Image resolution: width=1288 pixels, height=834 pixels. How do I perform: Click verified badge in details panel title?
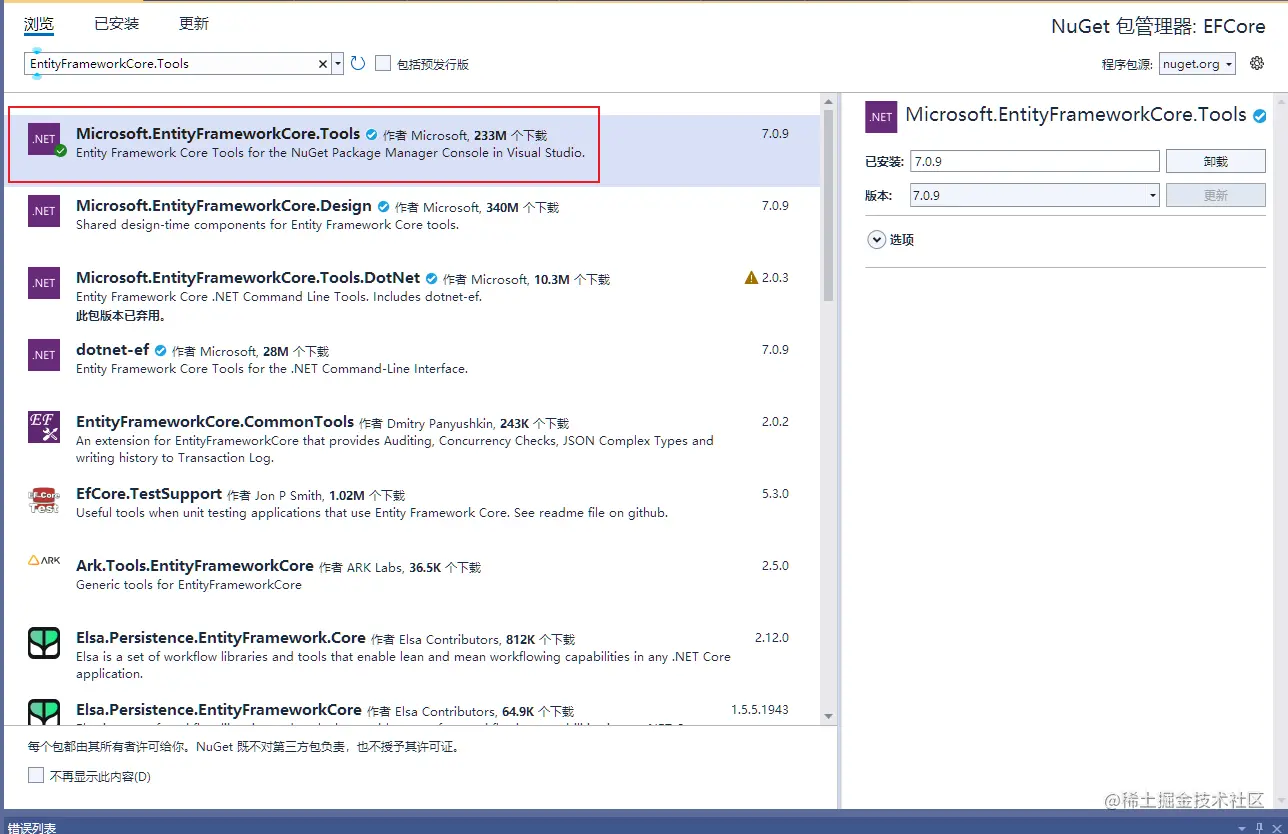[1260, 115]
